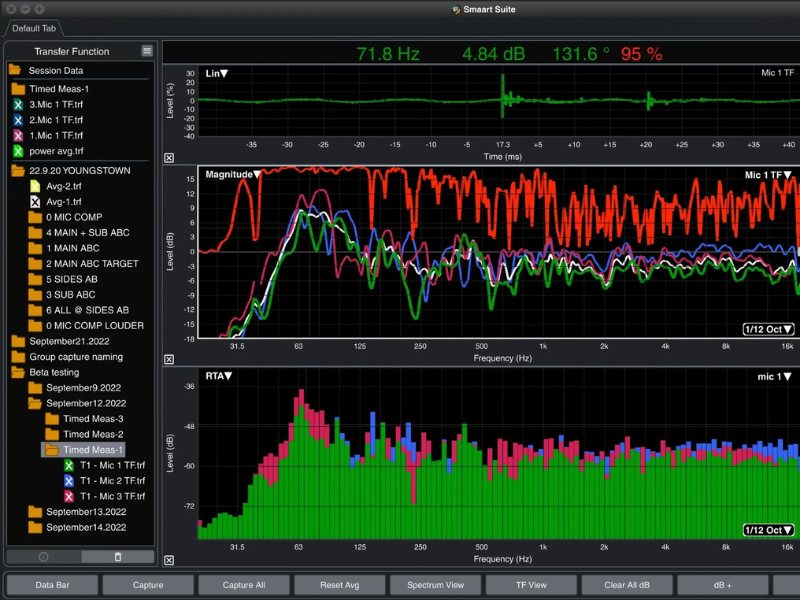Open the Magnitude plot type dropdown
This screenshot has height=600, width=800.
(x=233, y=175)
